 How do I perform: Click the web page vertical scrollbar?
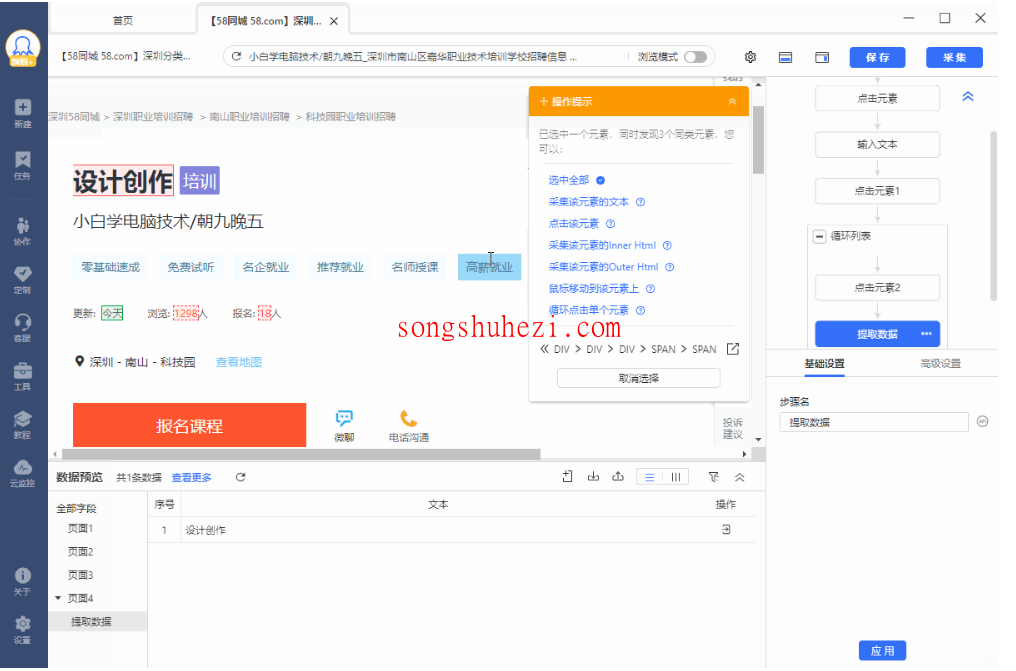point(758,141)
